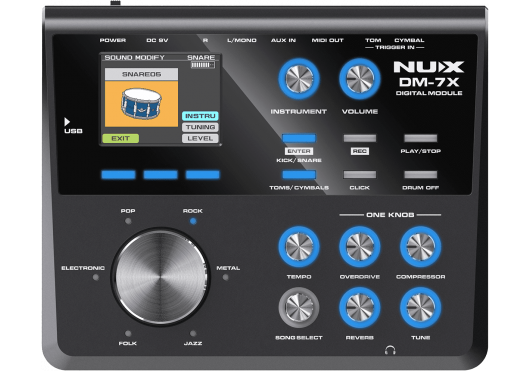Click the DM-7X model text
Screen dimensions: 530x371
[429, 82]
